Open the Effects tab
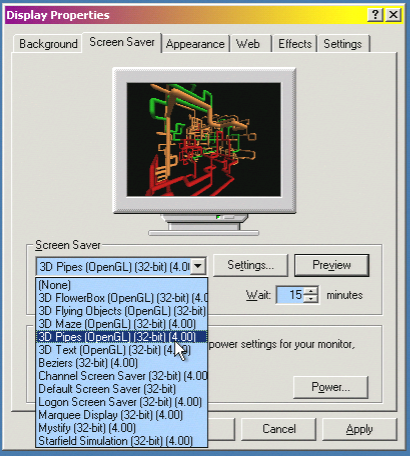 point(295,44)
